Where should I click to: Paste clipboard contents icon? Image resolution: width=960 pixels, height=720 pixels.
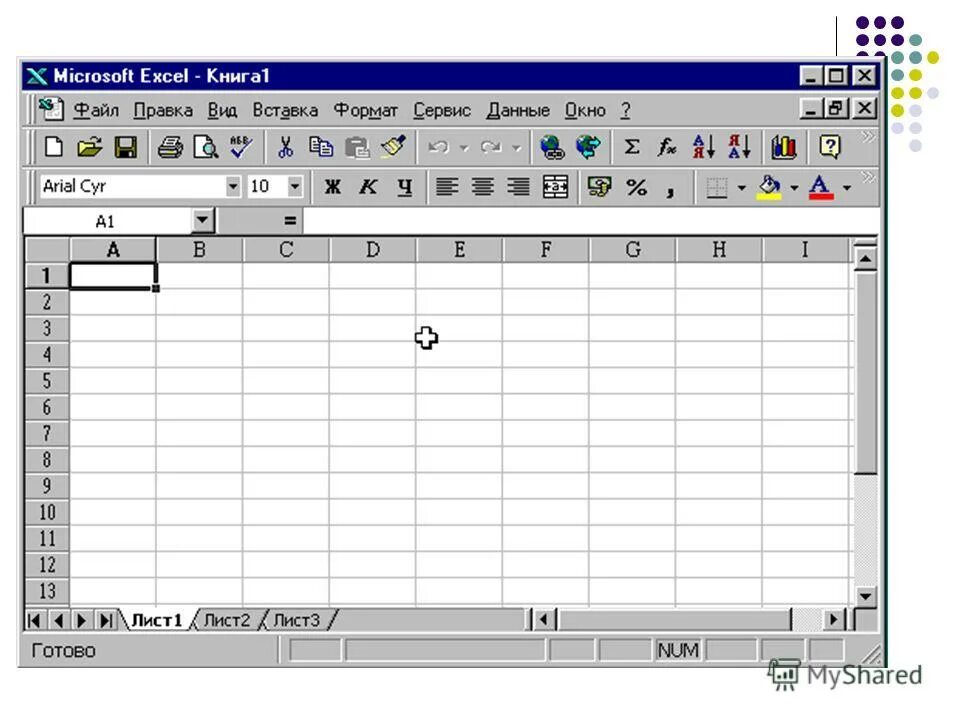coord(357,147)
